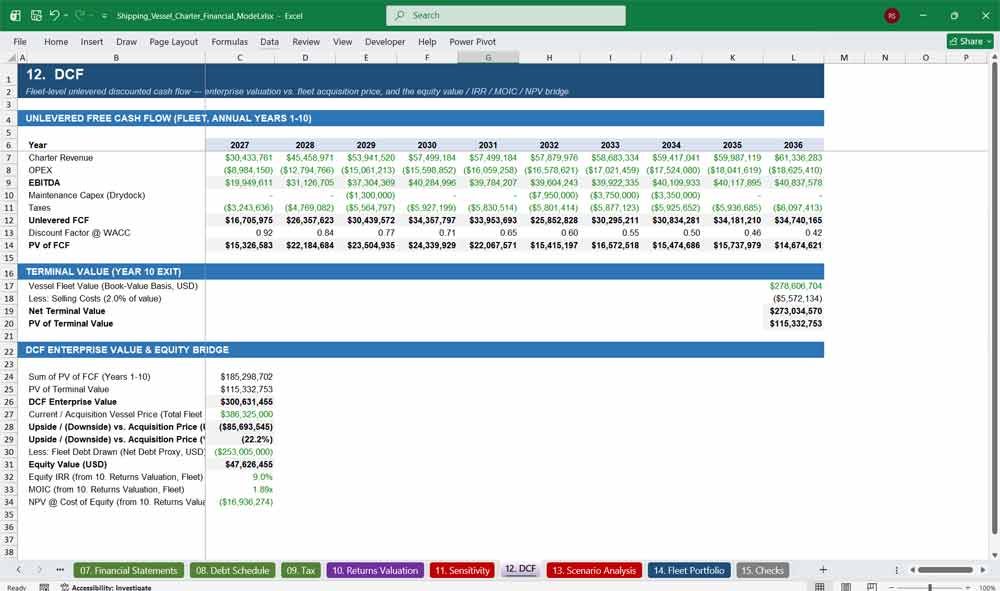Select the Unlevered FCF row label
Screen dimensions: 1000x591
click(59, 220)
